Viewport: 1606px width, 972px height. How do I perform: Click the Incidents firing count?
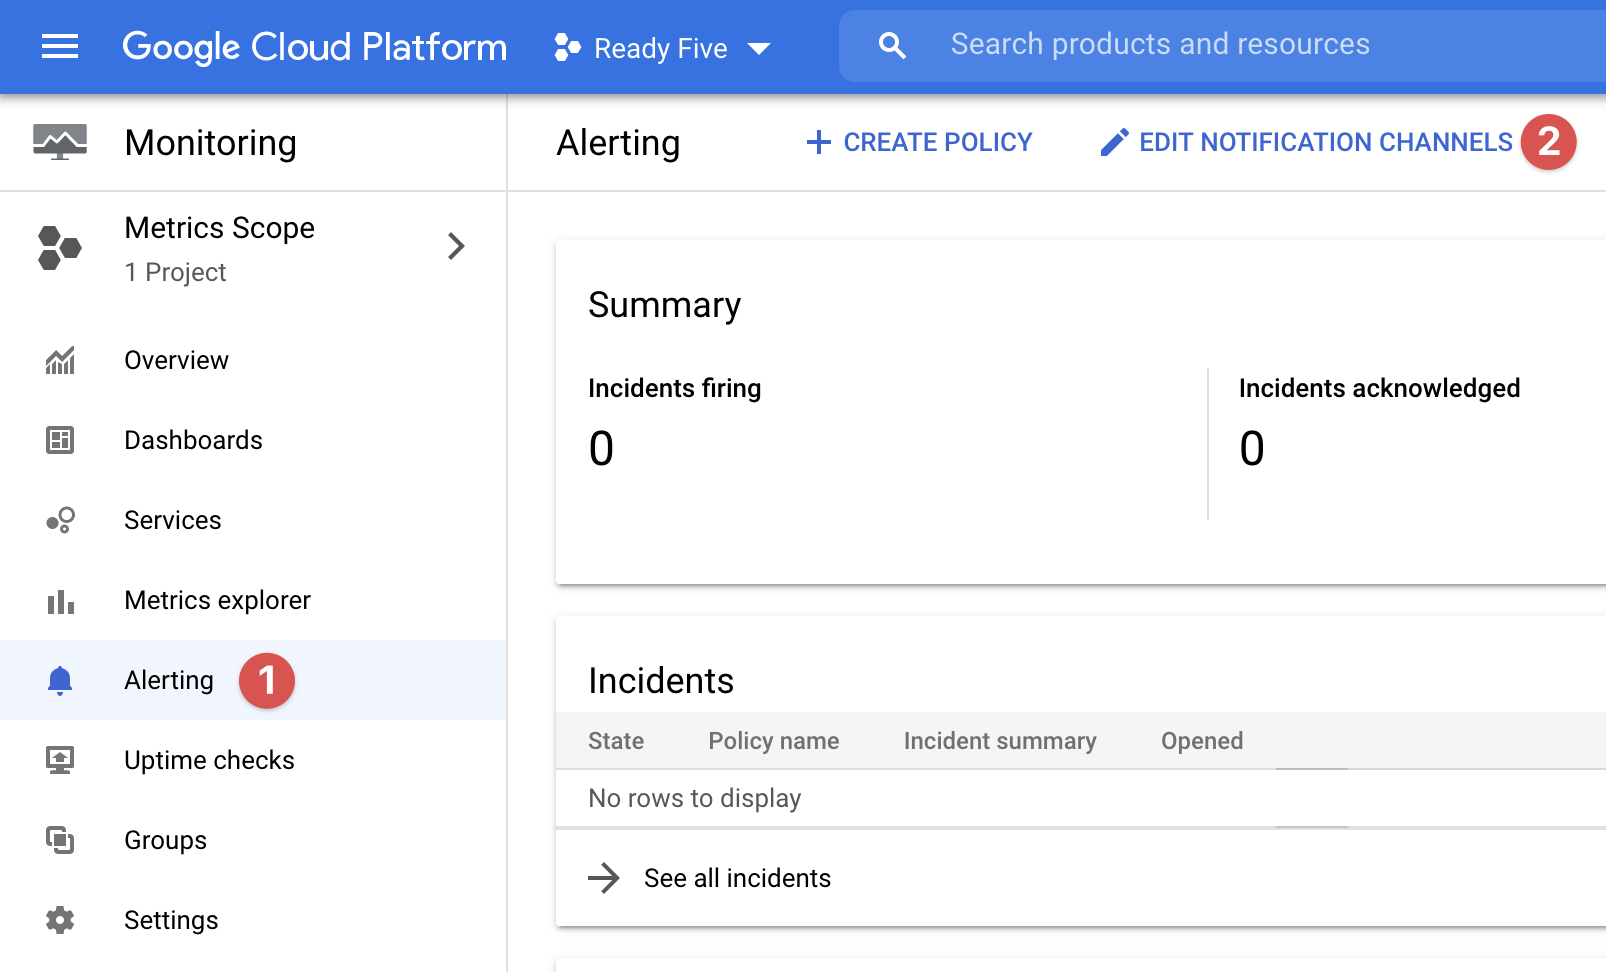pyautogui.click(x=601, y=448)
